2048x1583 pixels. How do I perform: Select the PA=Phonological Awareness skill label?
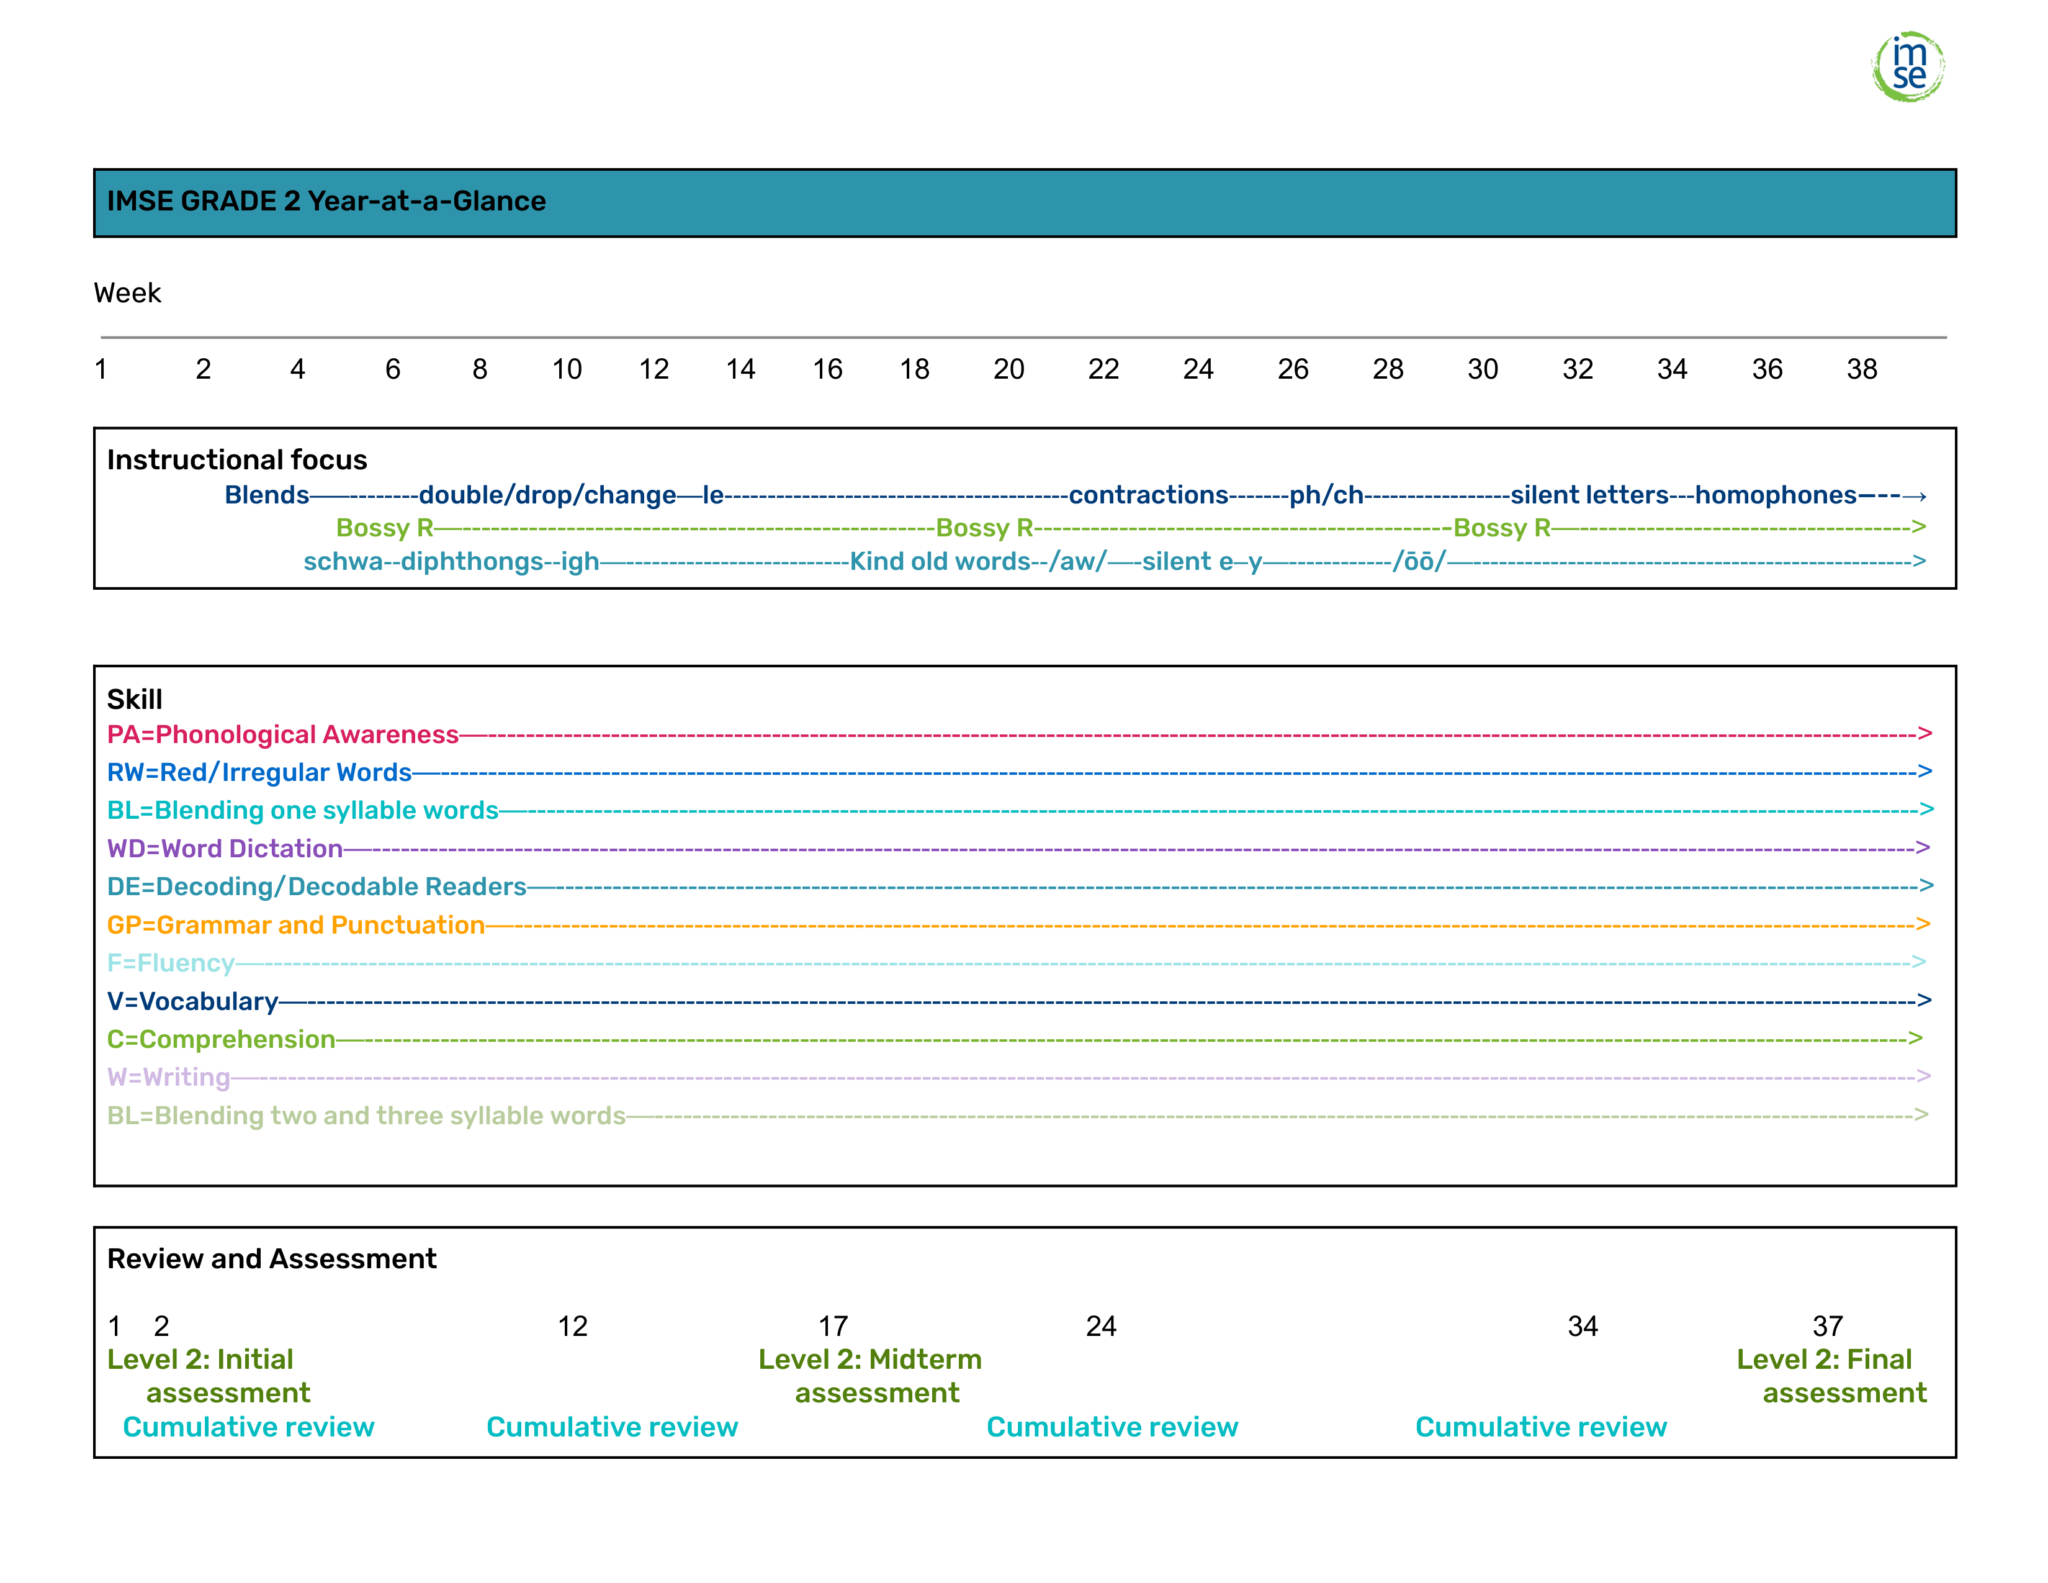click(x=283, y=734)
